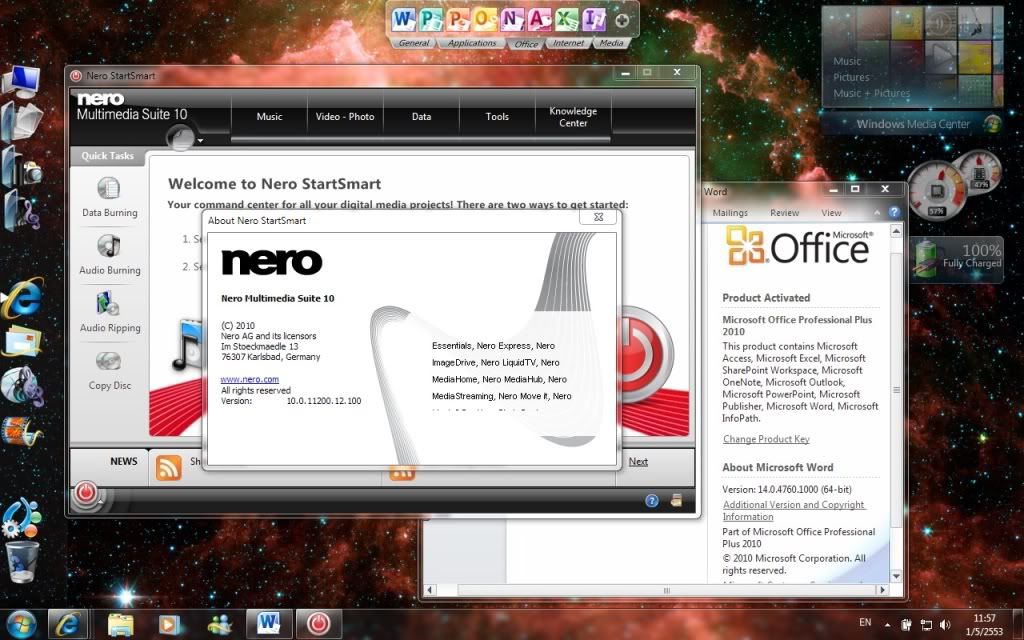Screen dimensions: 1024x640
Task: Open the www.nero.com link
Action: point(249,379)
